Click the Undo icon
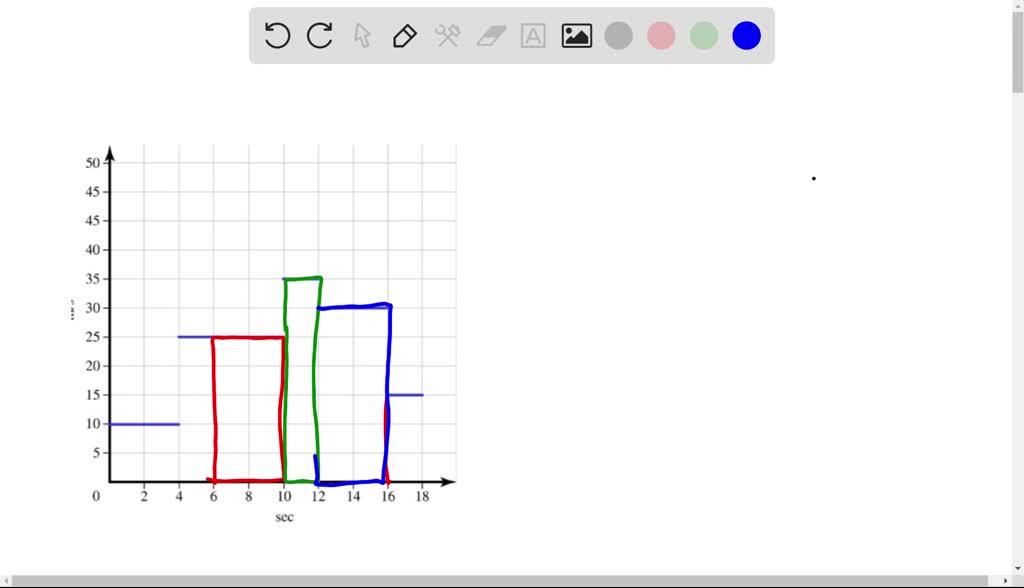The image size is (1024, 588). (x=275, y=35)
